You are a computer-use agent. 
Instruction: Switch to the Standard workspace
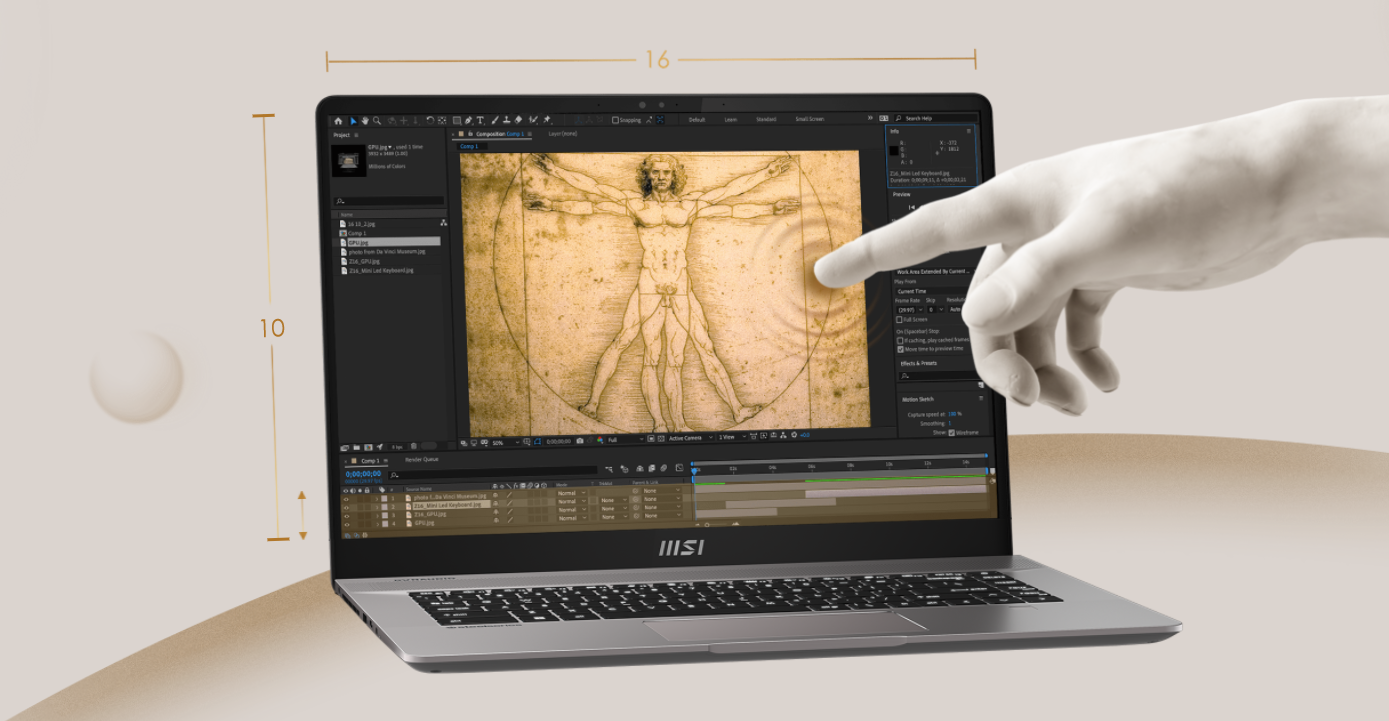tap(766, 119)
